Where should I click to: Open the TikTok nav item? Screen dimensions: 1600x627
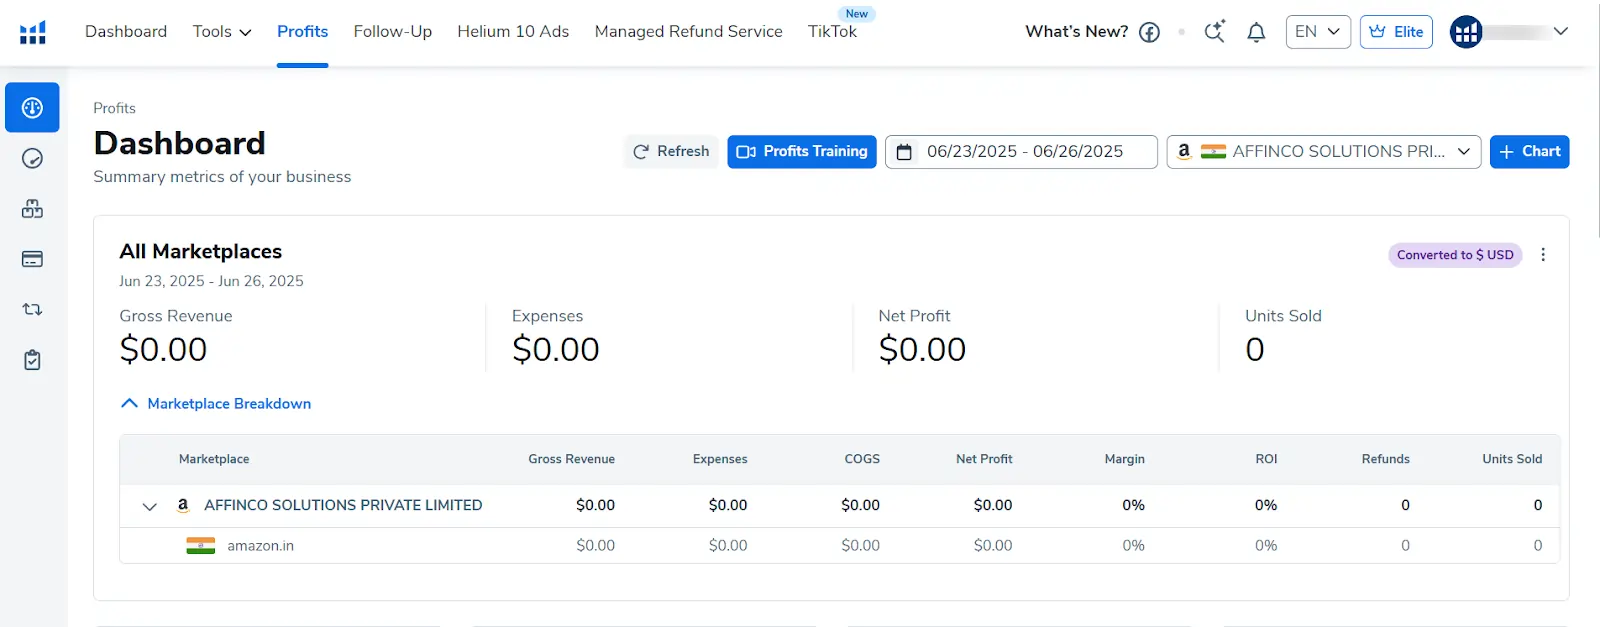click(832, 32)
